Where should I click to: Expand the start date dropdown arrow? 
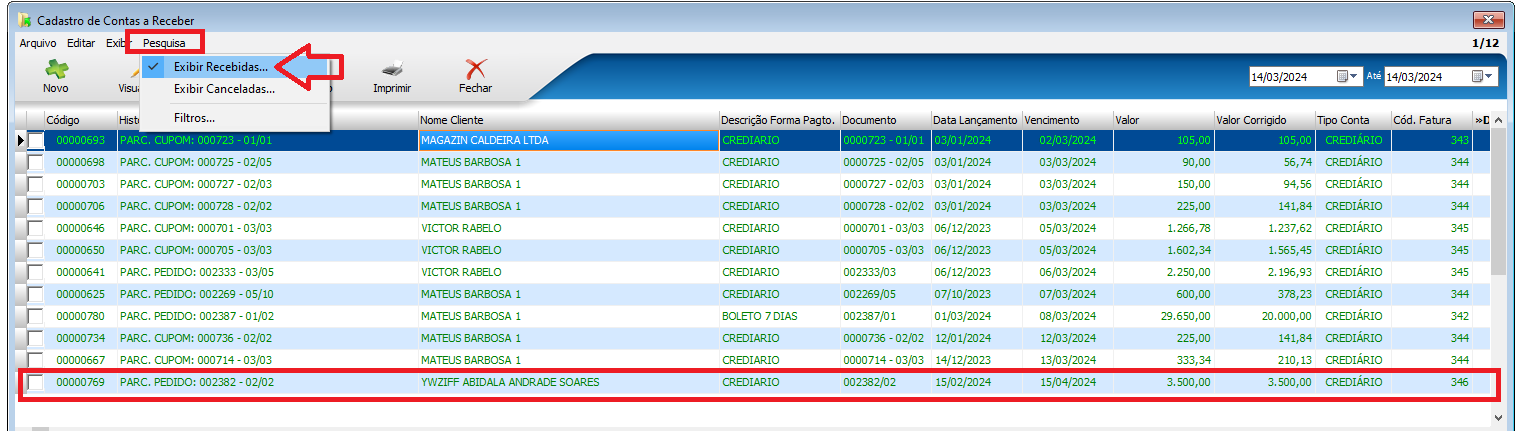point(1355,76)
